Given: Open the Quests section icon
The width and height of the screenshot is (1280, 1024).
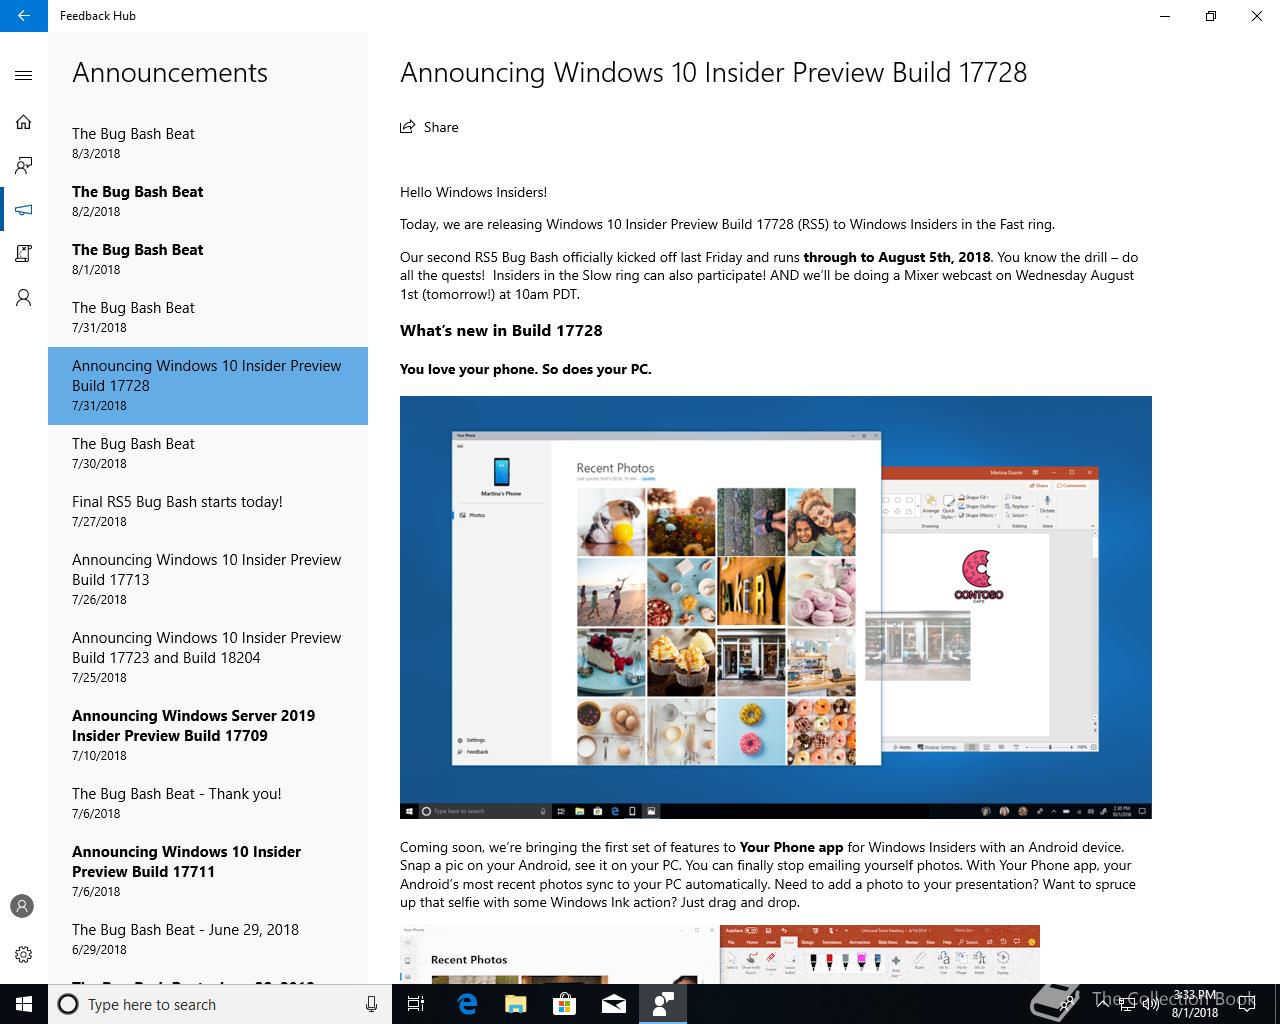Looking at the screenshot, I should [x=24, y=254].
